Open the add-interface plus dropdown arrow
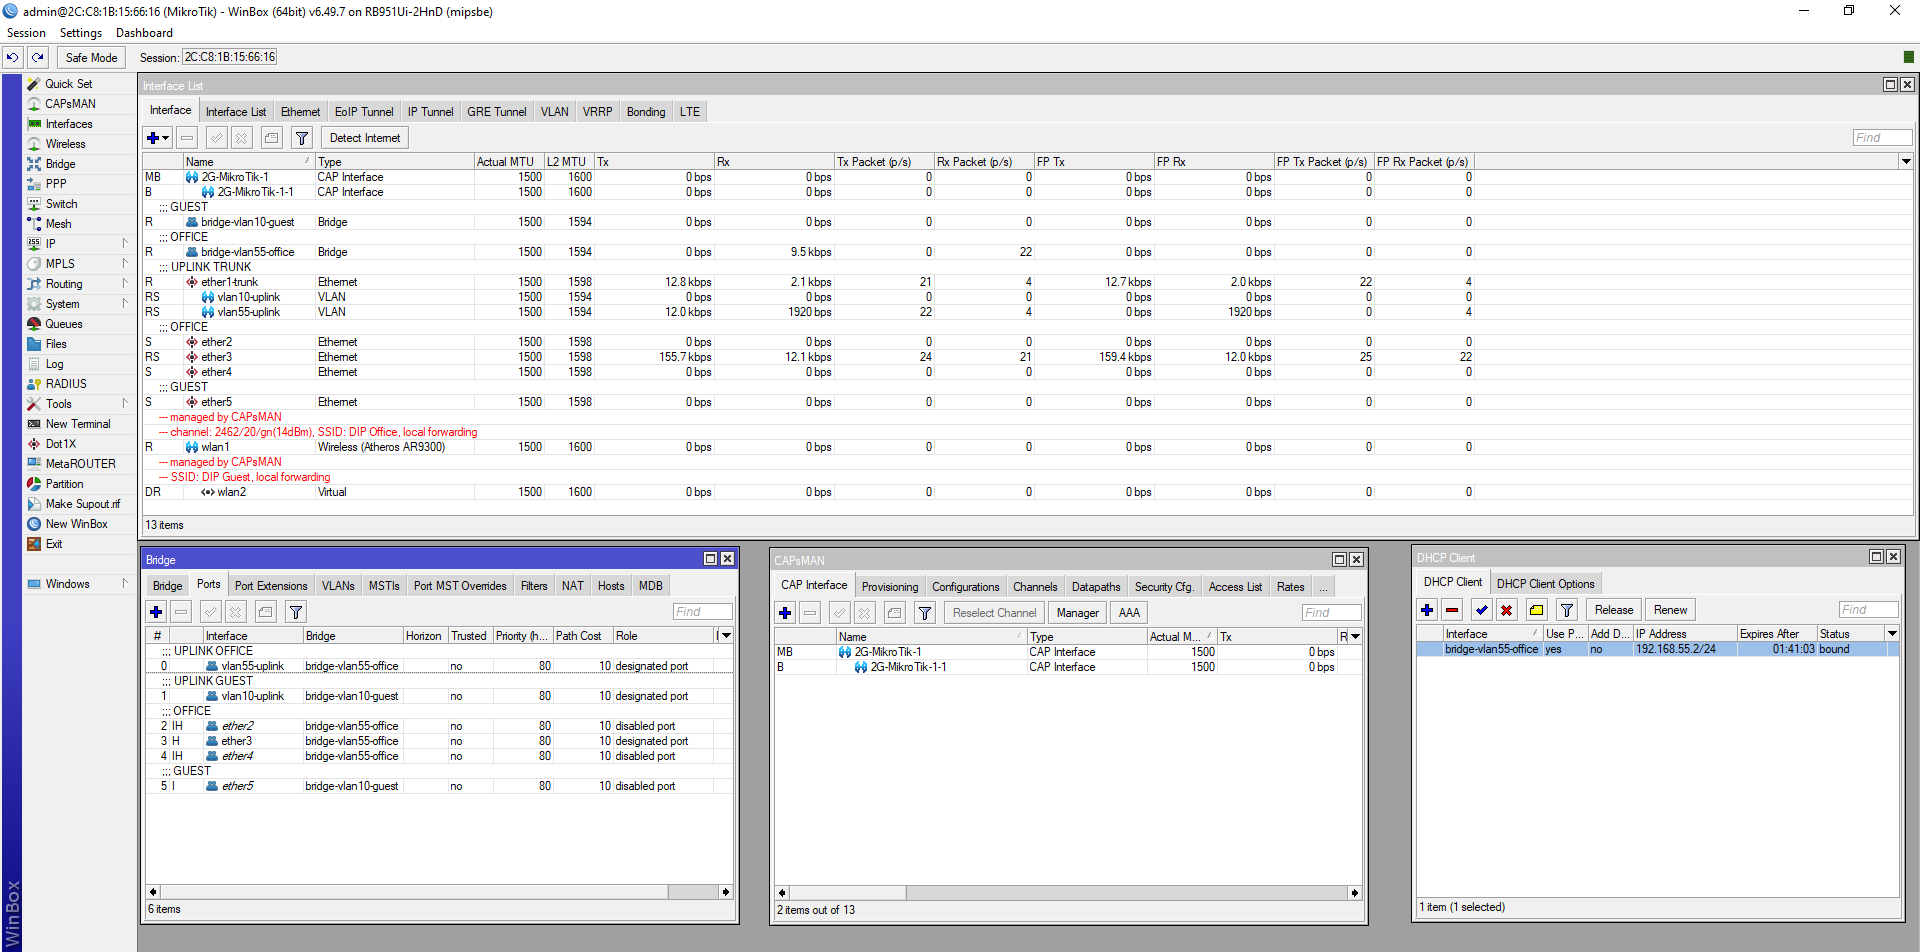Viewport: 1920px width, 952px height. pyautogui.click(x=166, y=138)
